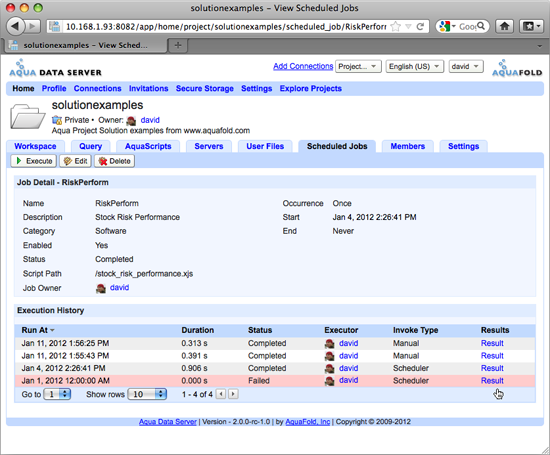Screen dimensions: 550x455
Task: Click the browser back arrow button
Action: click(15, 26)
